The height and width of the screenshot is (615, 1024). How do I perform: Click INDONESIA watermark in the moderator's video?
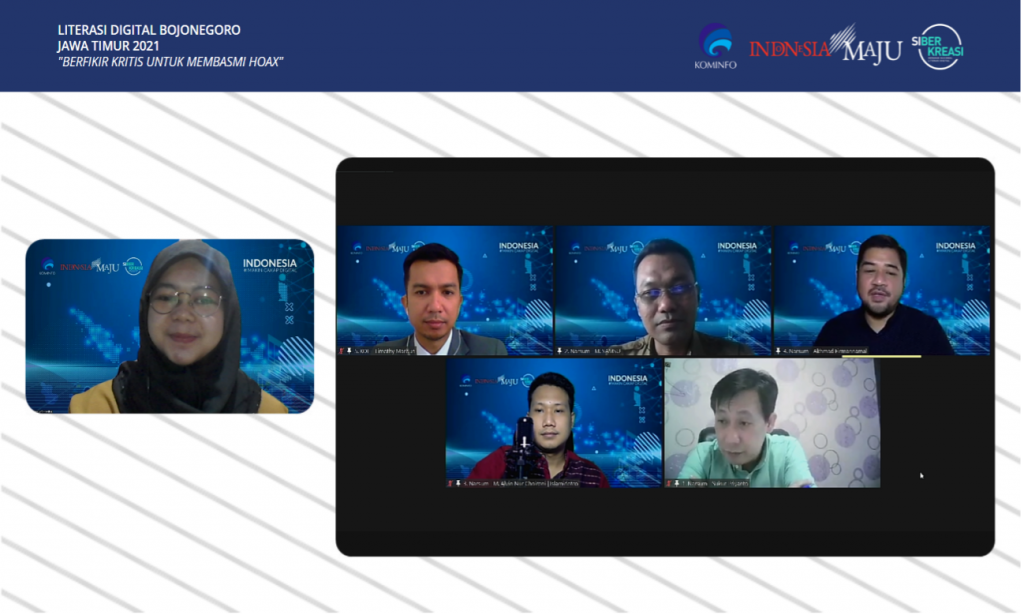[269, 265]
